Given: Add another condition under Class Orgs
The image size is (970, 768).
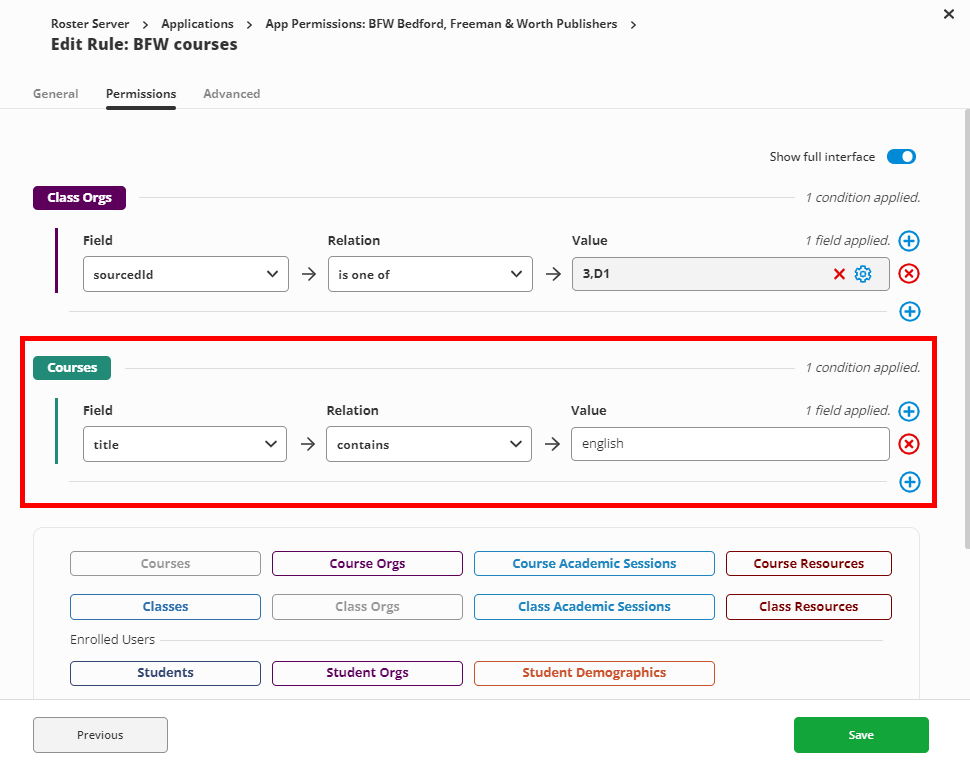Looking at the screenshot, I should point(909,311).
